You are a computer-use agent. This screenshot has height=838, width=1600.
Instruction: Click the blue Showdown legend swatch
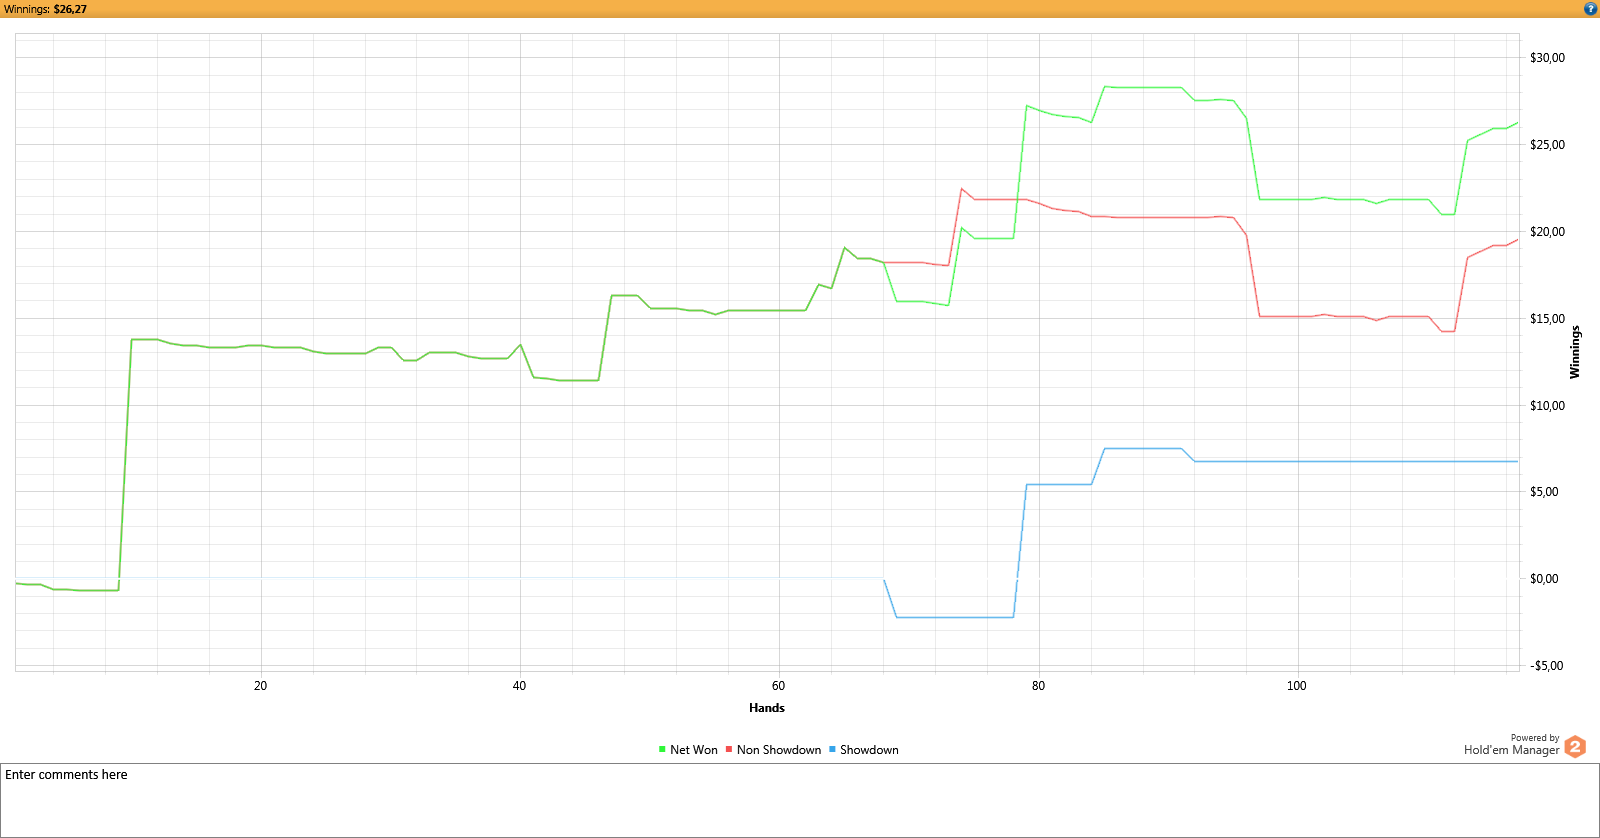tap(832, 749)
